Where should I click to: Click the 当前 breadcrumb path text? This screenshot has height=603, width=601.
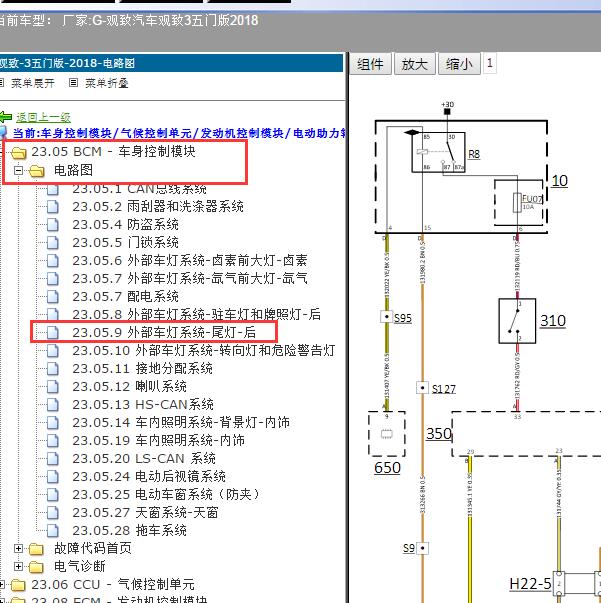179,133
